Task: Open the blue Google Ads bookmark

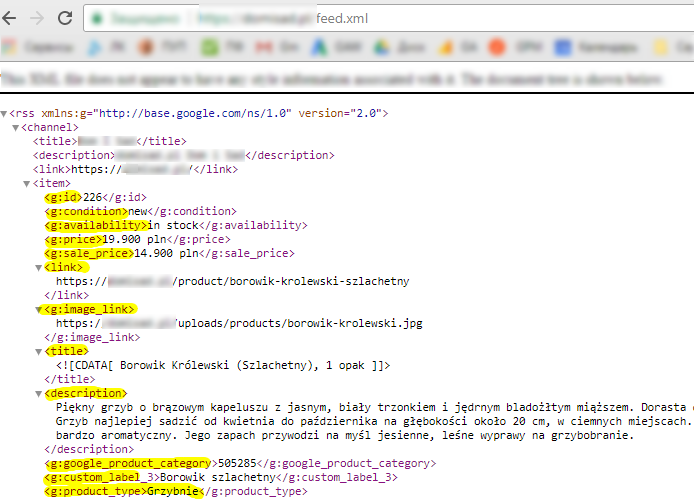Action: tap(319, 47)
